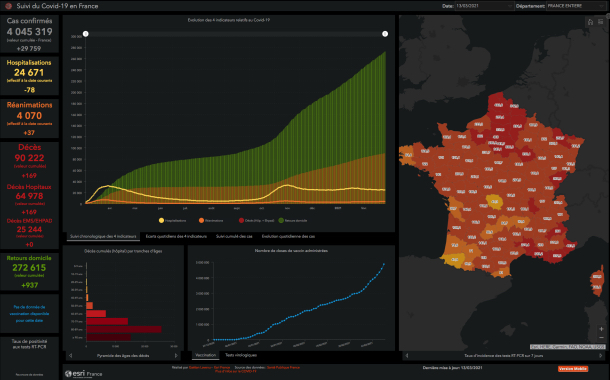The image size is (610, 380).
Task: Select the Tests virologiques tab
Action: click(x=241, y=355)
